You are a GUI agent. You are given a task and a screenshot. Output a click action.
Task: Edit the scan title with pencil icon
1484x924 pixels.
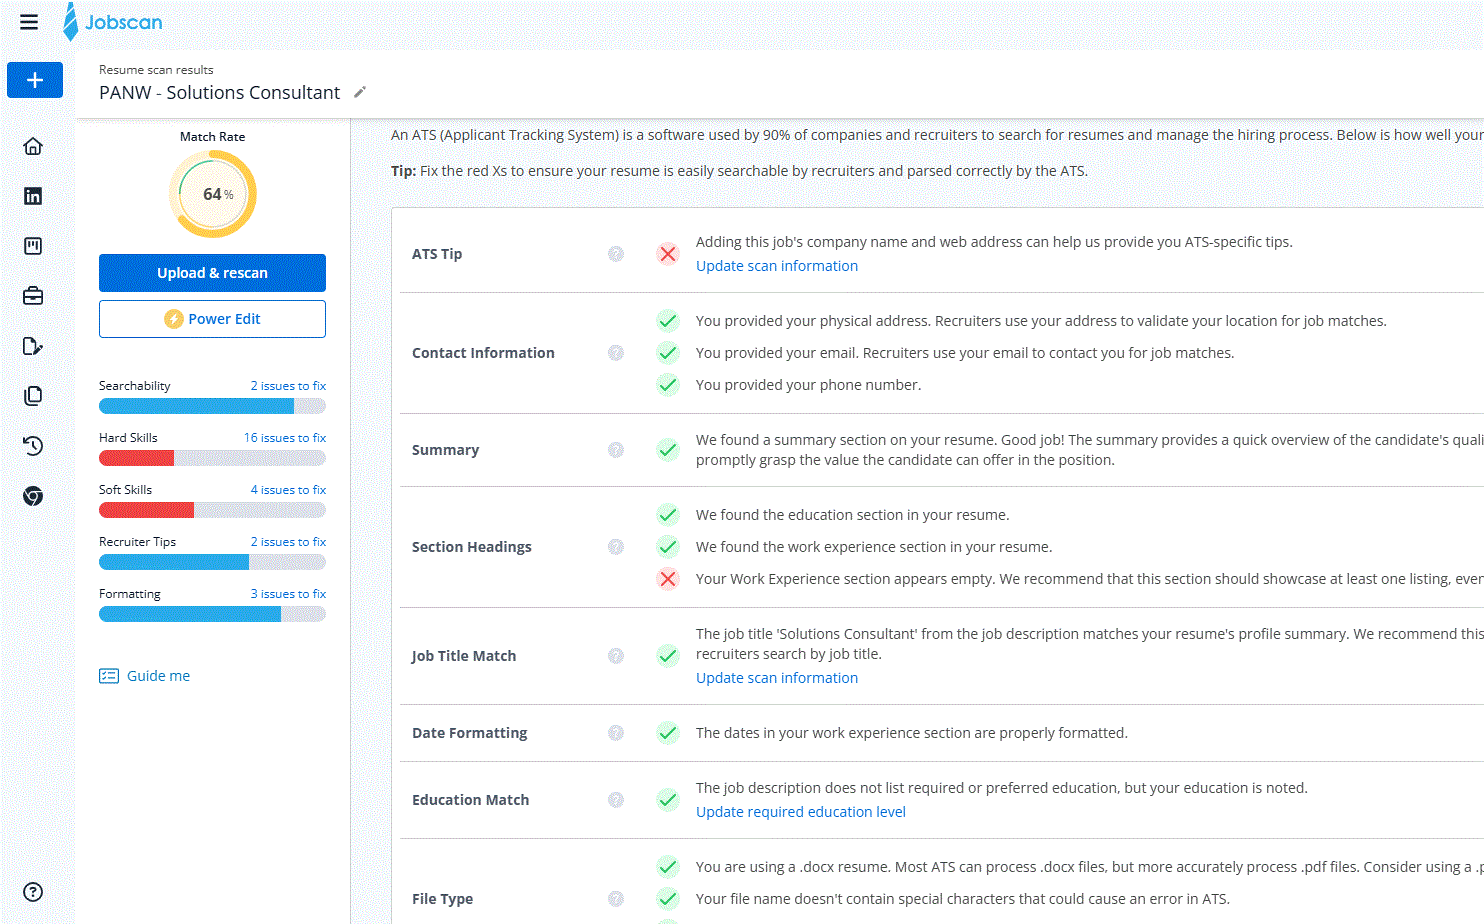tap(360, 92)
